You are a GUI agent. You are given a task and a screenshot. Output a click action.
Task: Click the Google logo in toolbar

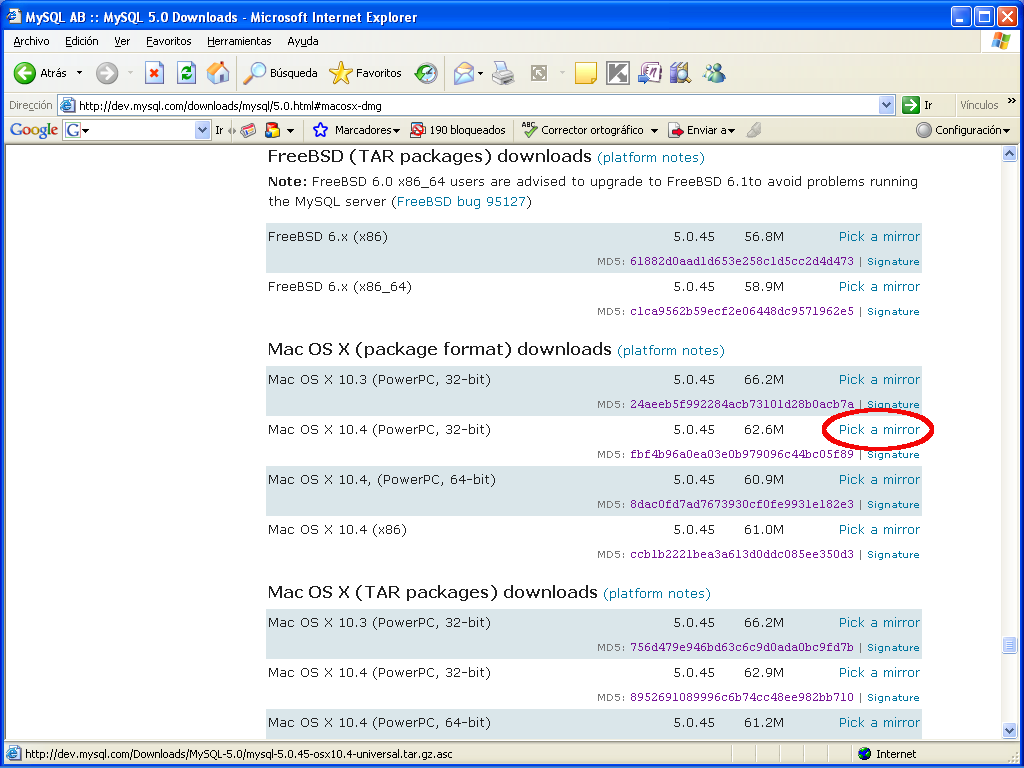[x=34, y=130]
